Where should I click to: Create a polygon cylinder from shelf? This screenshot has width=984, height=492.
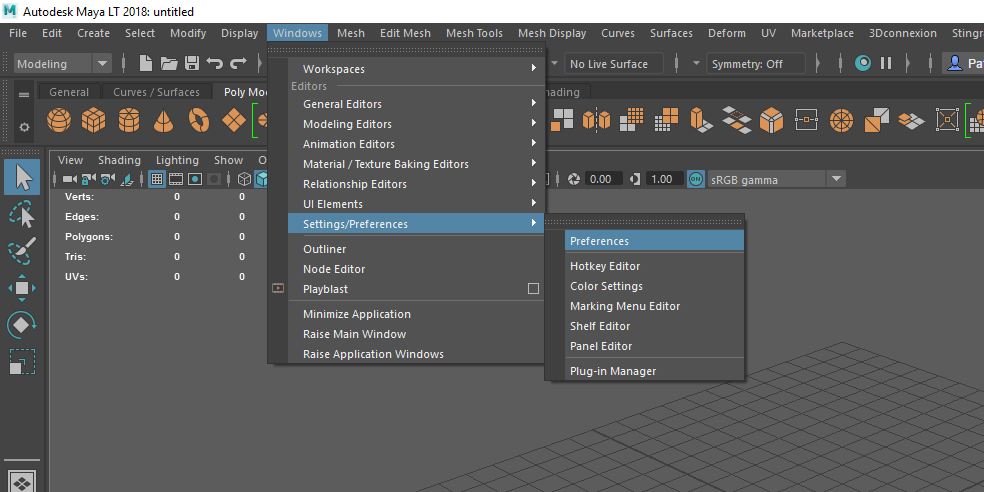coord(129,119)
